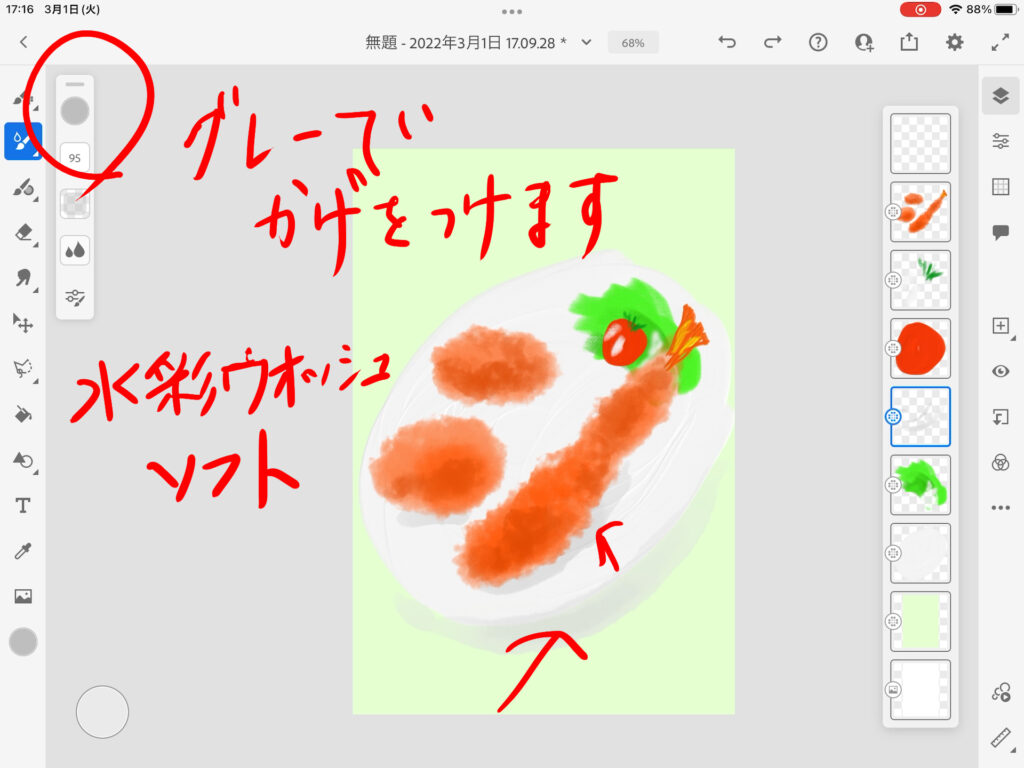Viewport: 1024px width, 768px height.
Task: Select the Eyedropper tool
Action: coord(22,551)
